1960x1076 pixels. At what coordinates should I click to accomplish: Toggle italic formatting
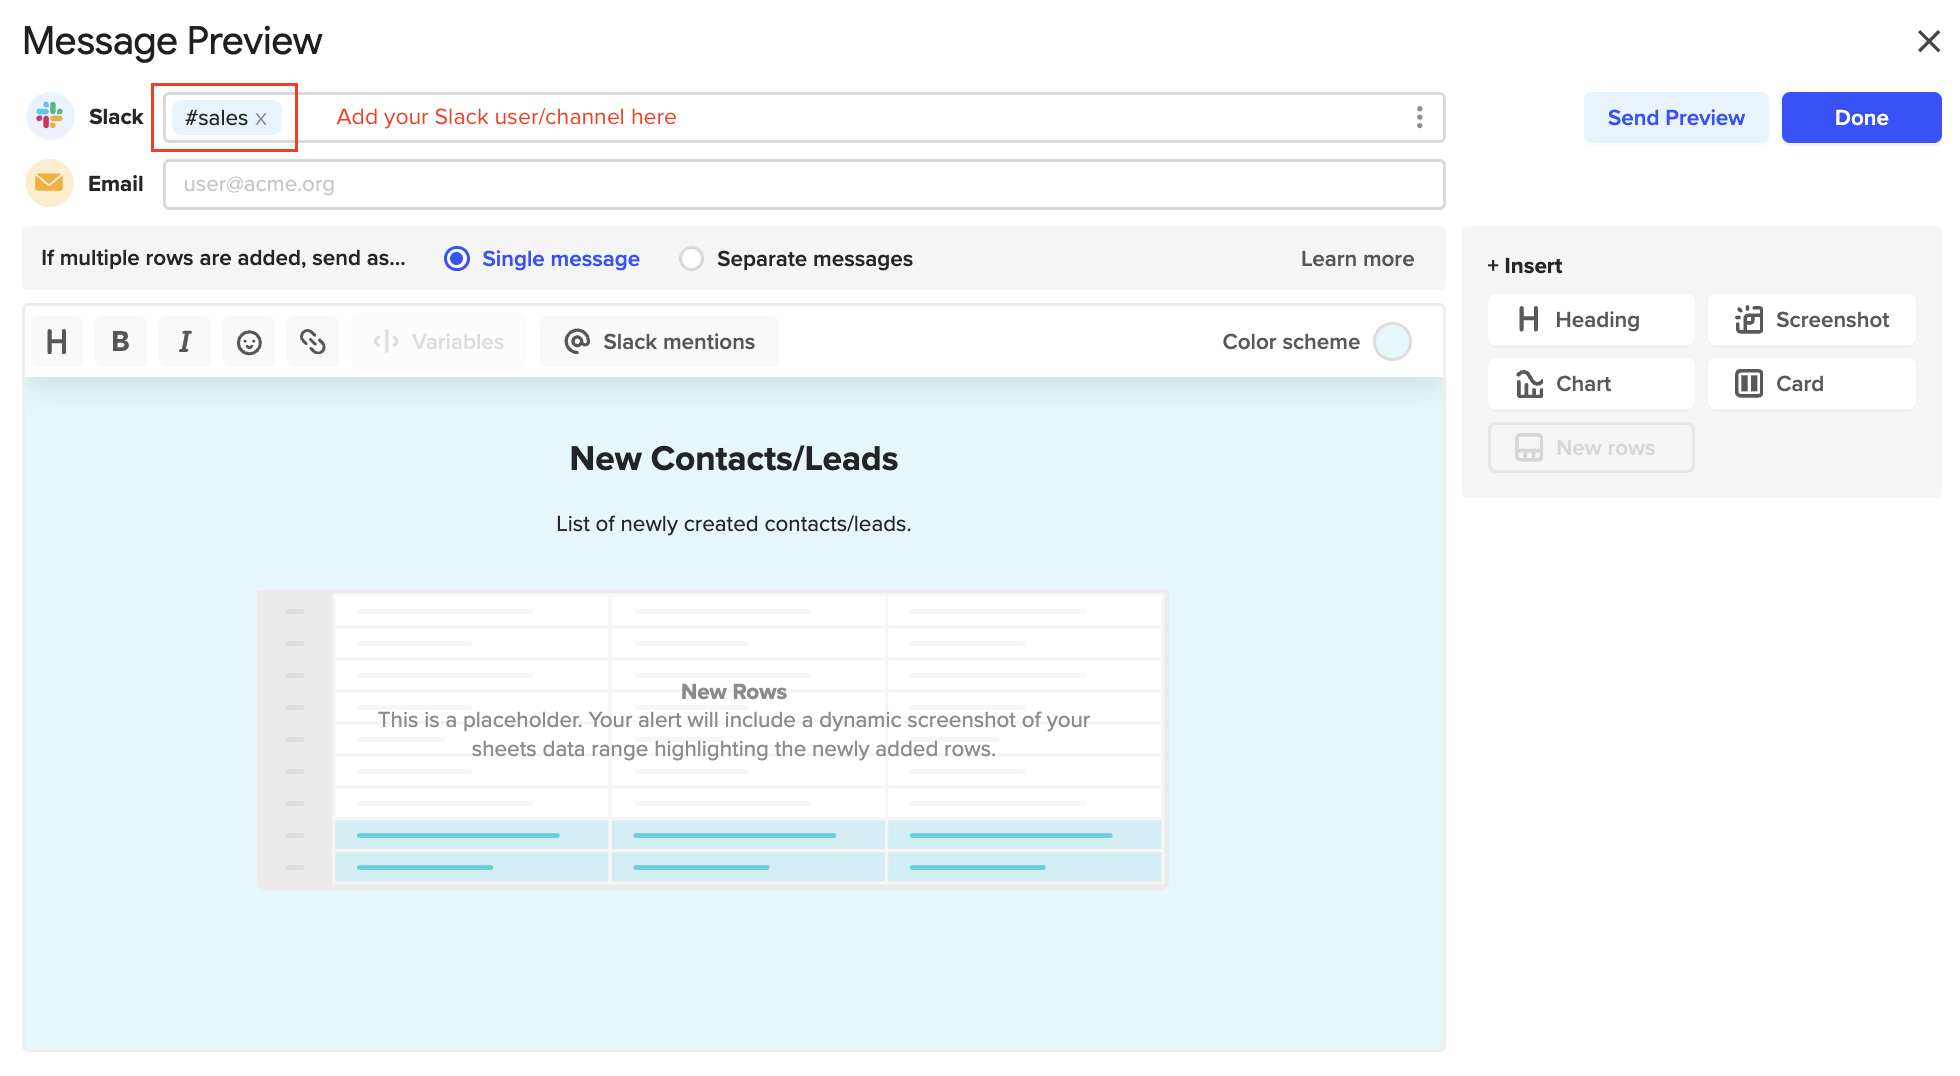(x=185, y=342)
